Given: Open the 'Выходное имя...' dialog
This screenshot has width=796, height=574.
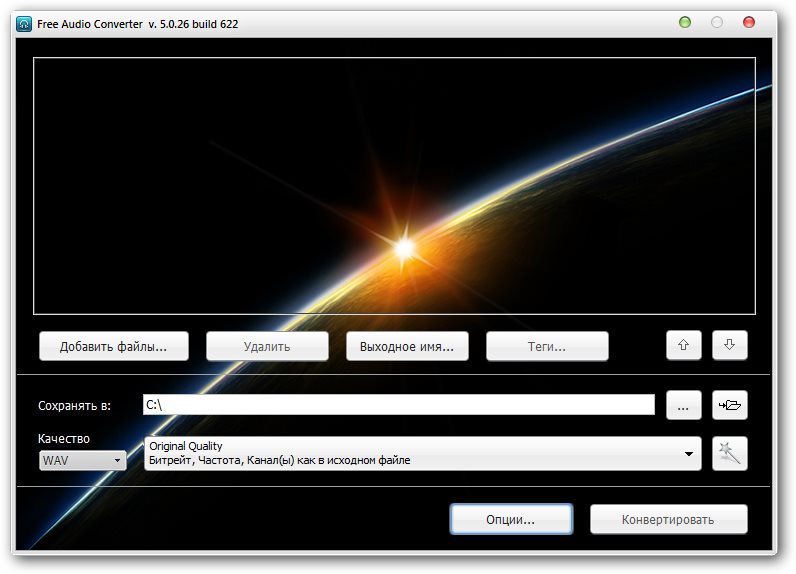Looking at the screenshot, I should pyautogui.click(x=407, y=347).
